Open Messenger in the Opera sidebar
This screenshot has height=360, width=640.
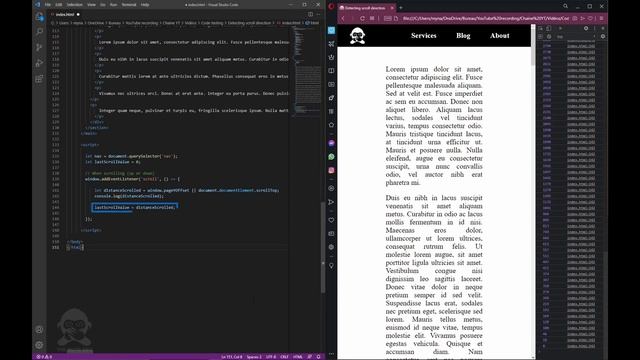[331, 143]
